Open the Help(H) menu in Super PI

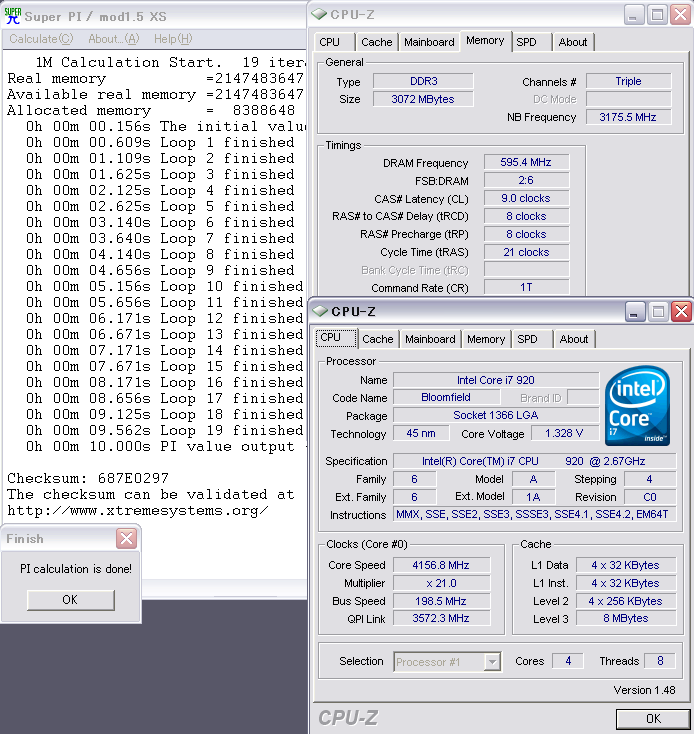(x=173, y=39)
